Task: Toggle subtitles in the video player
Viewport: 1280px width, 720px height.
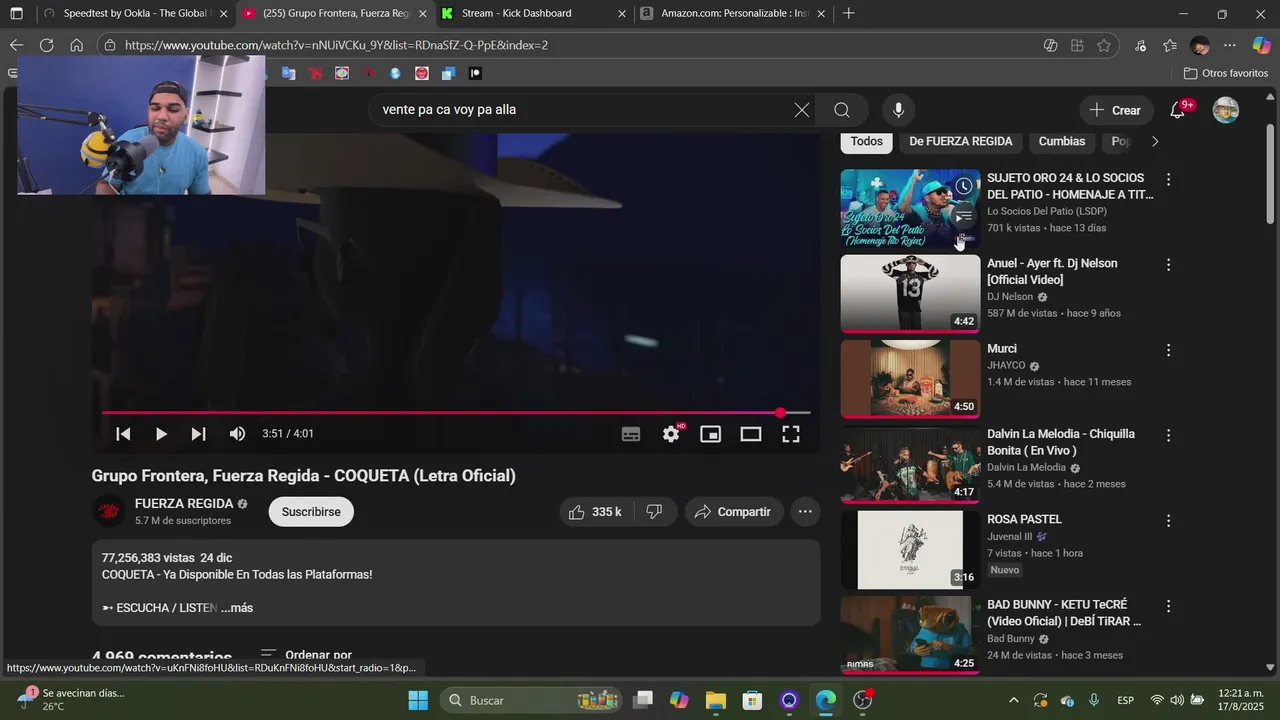Action: point(631,434)
